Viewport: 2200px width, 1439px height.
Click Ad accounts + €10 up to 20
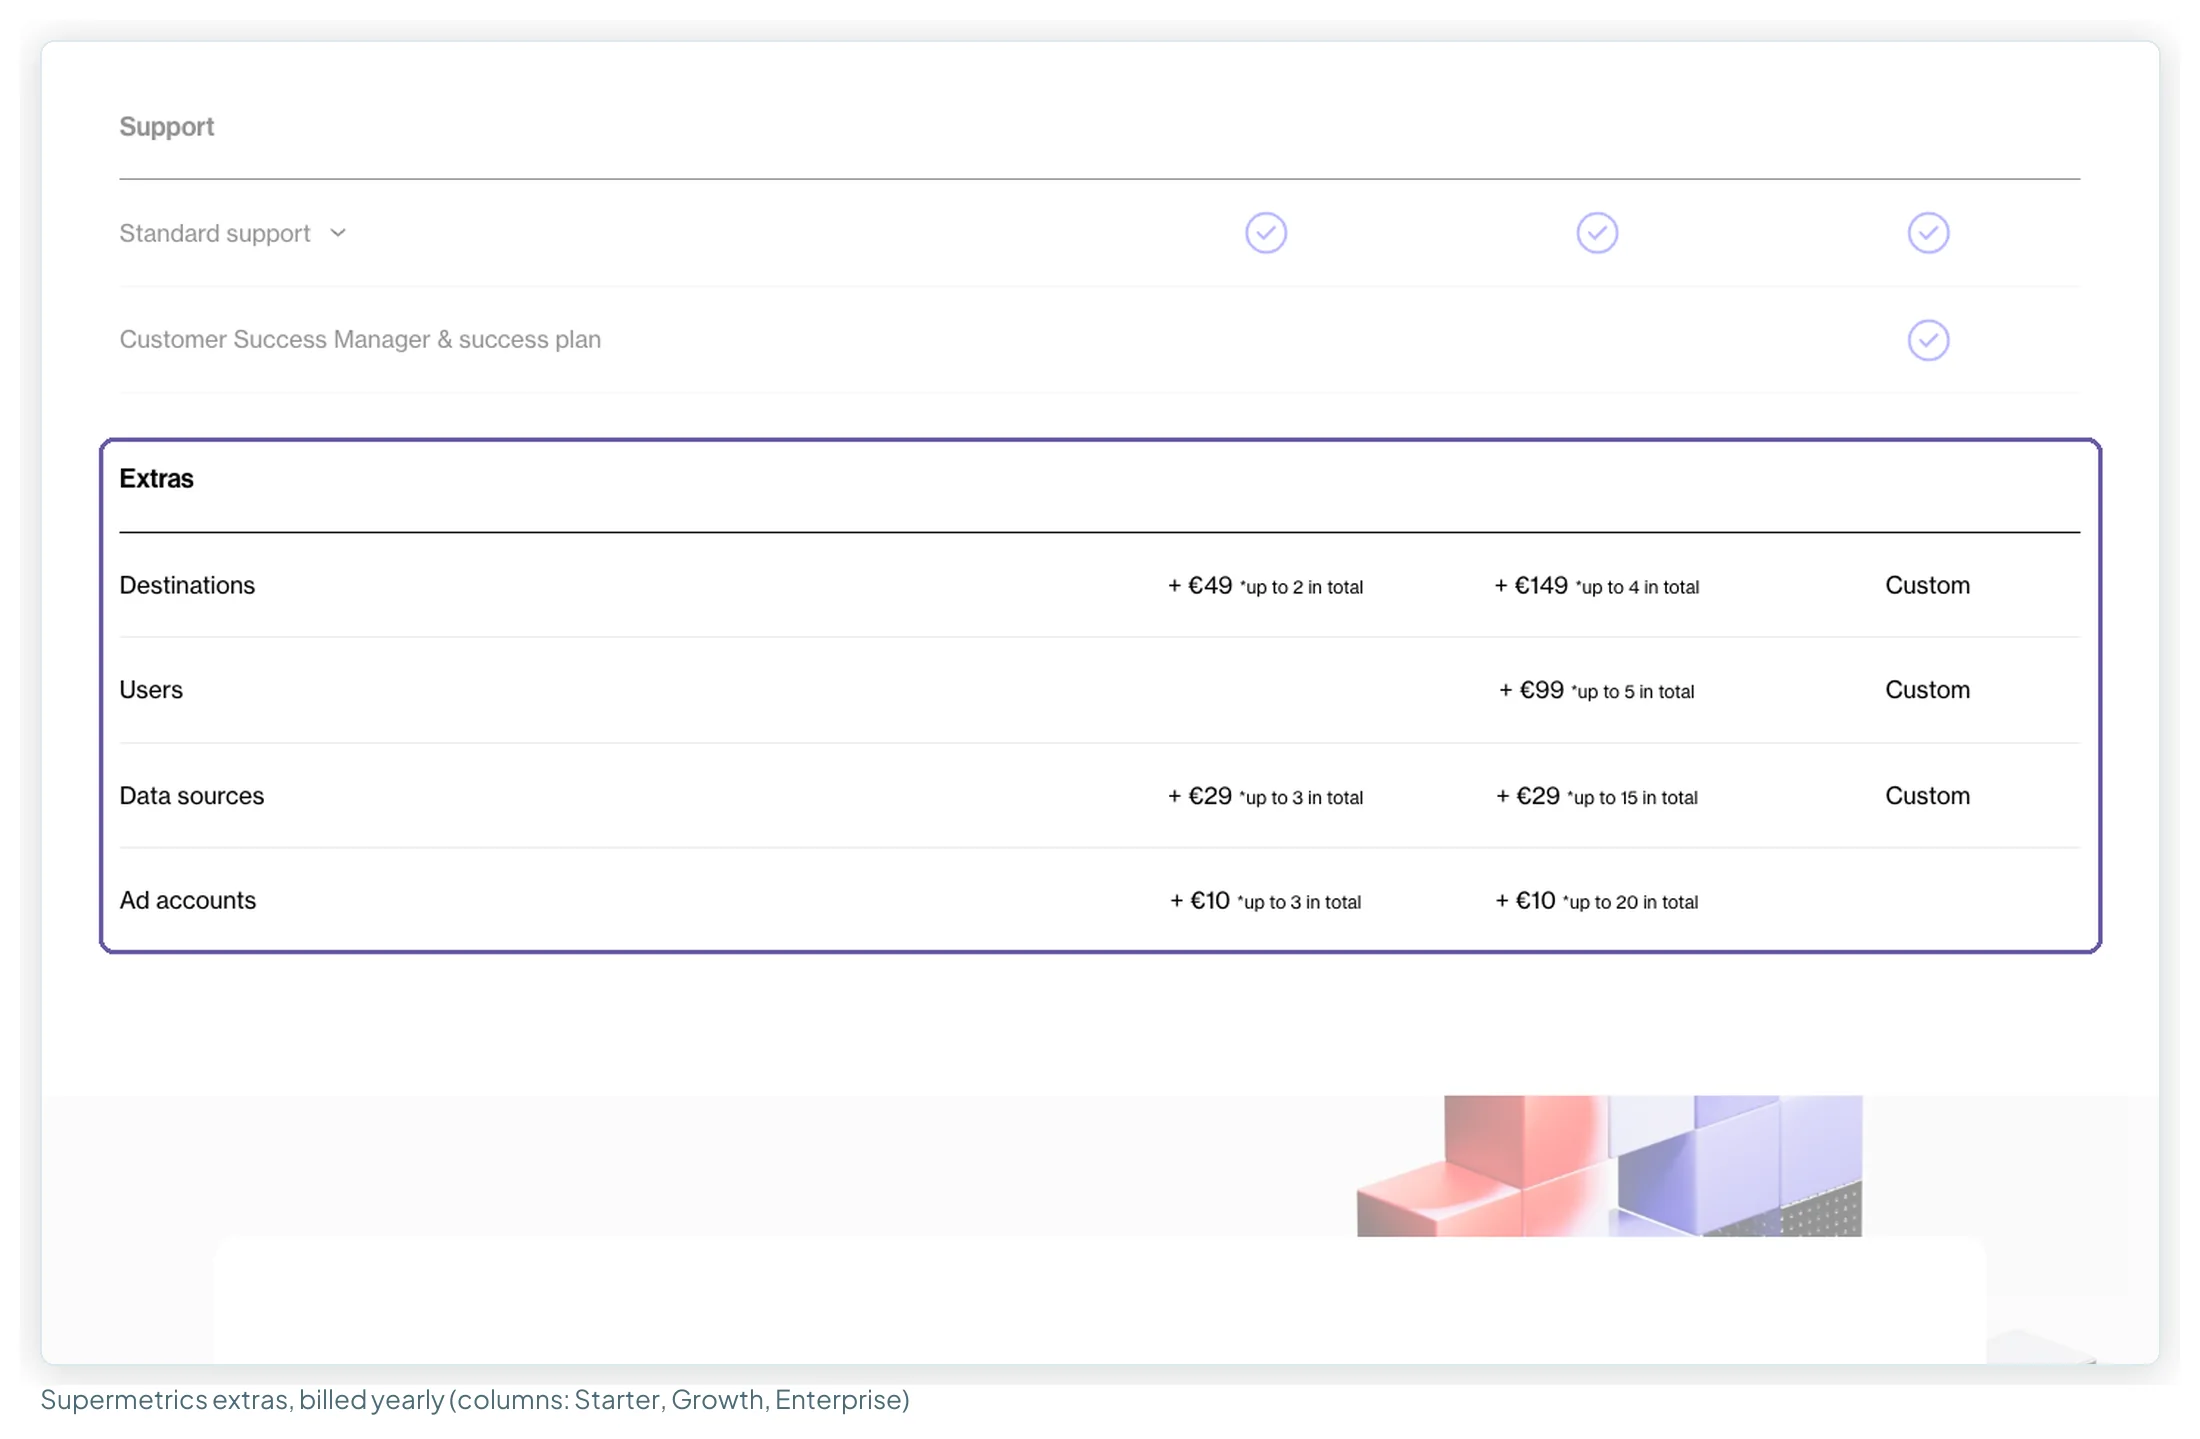(1596, 902)
